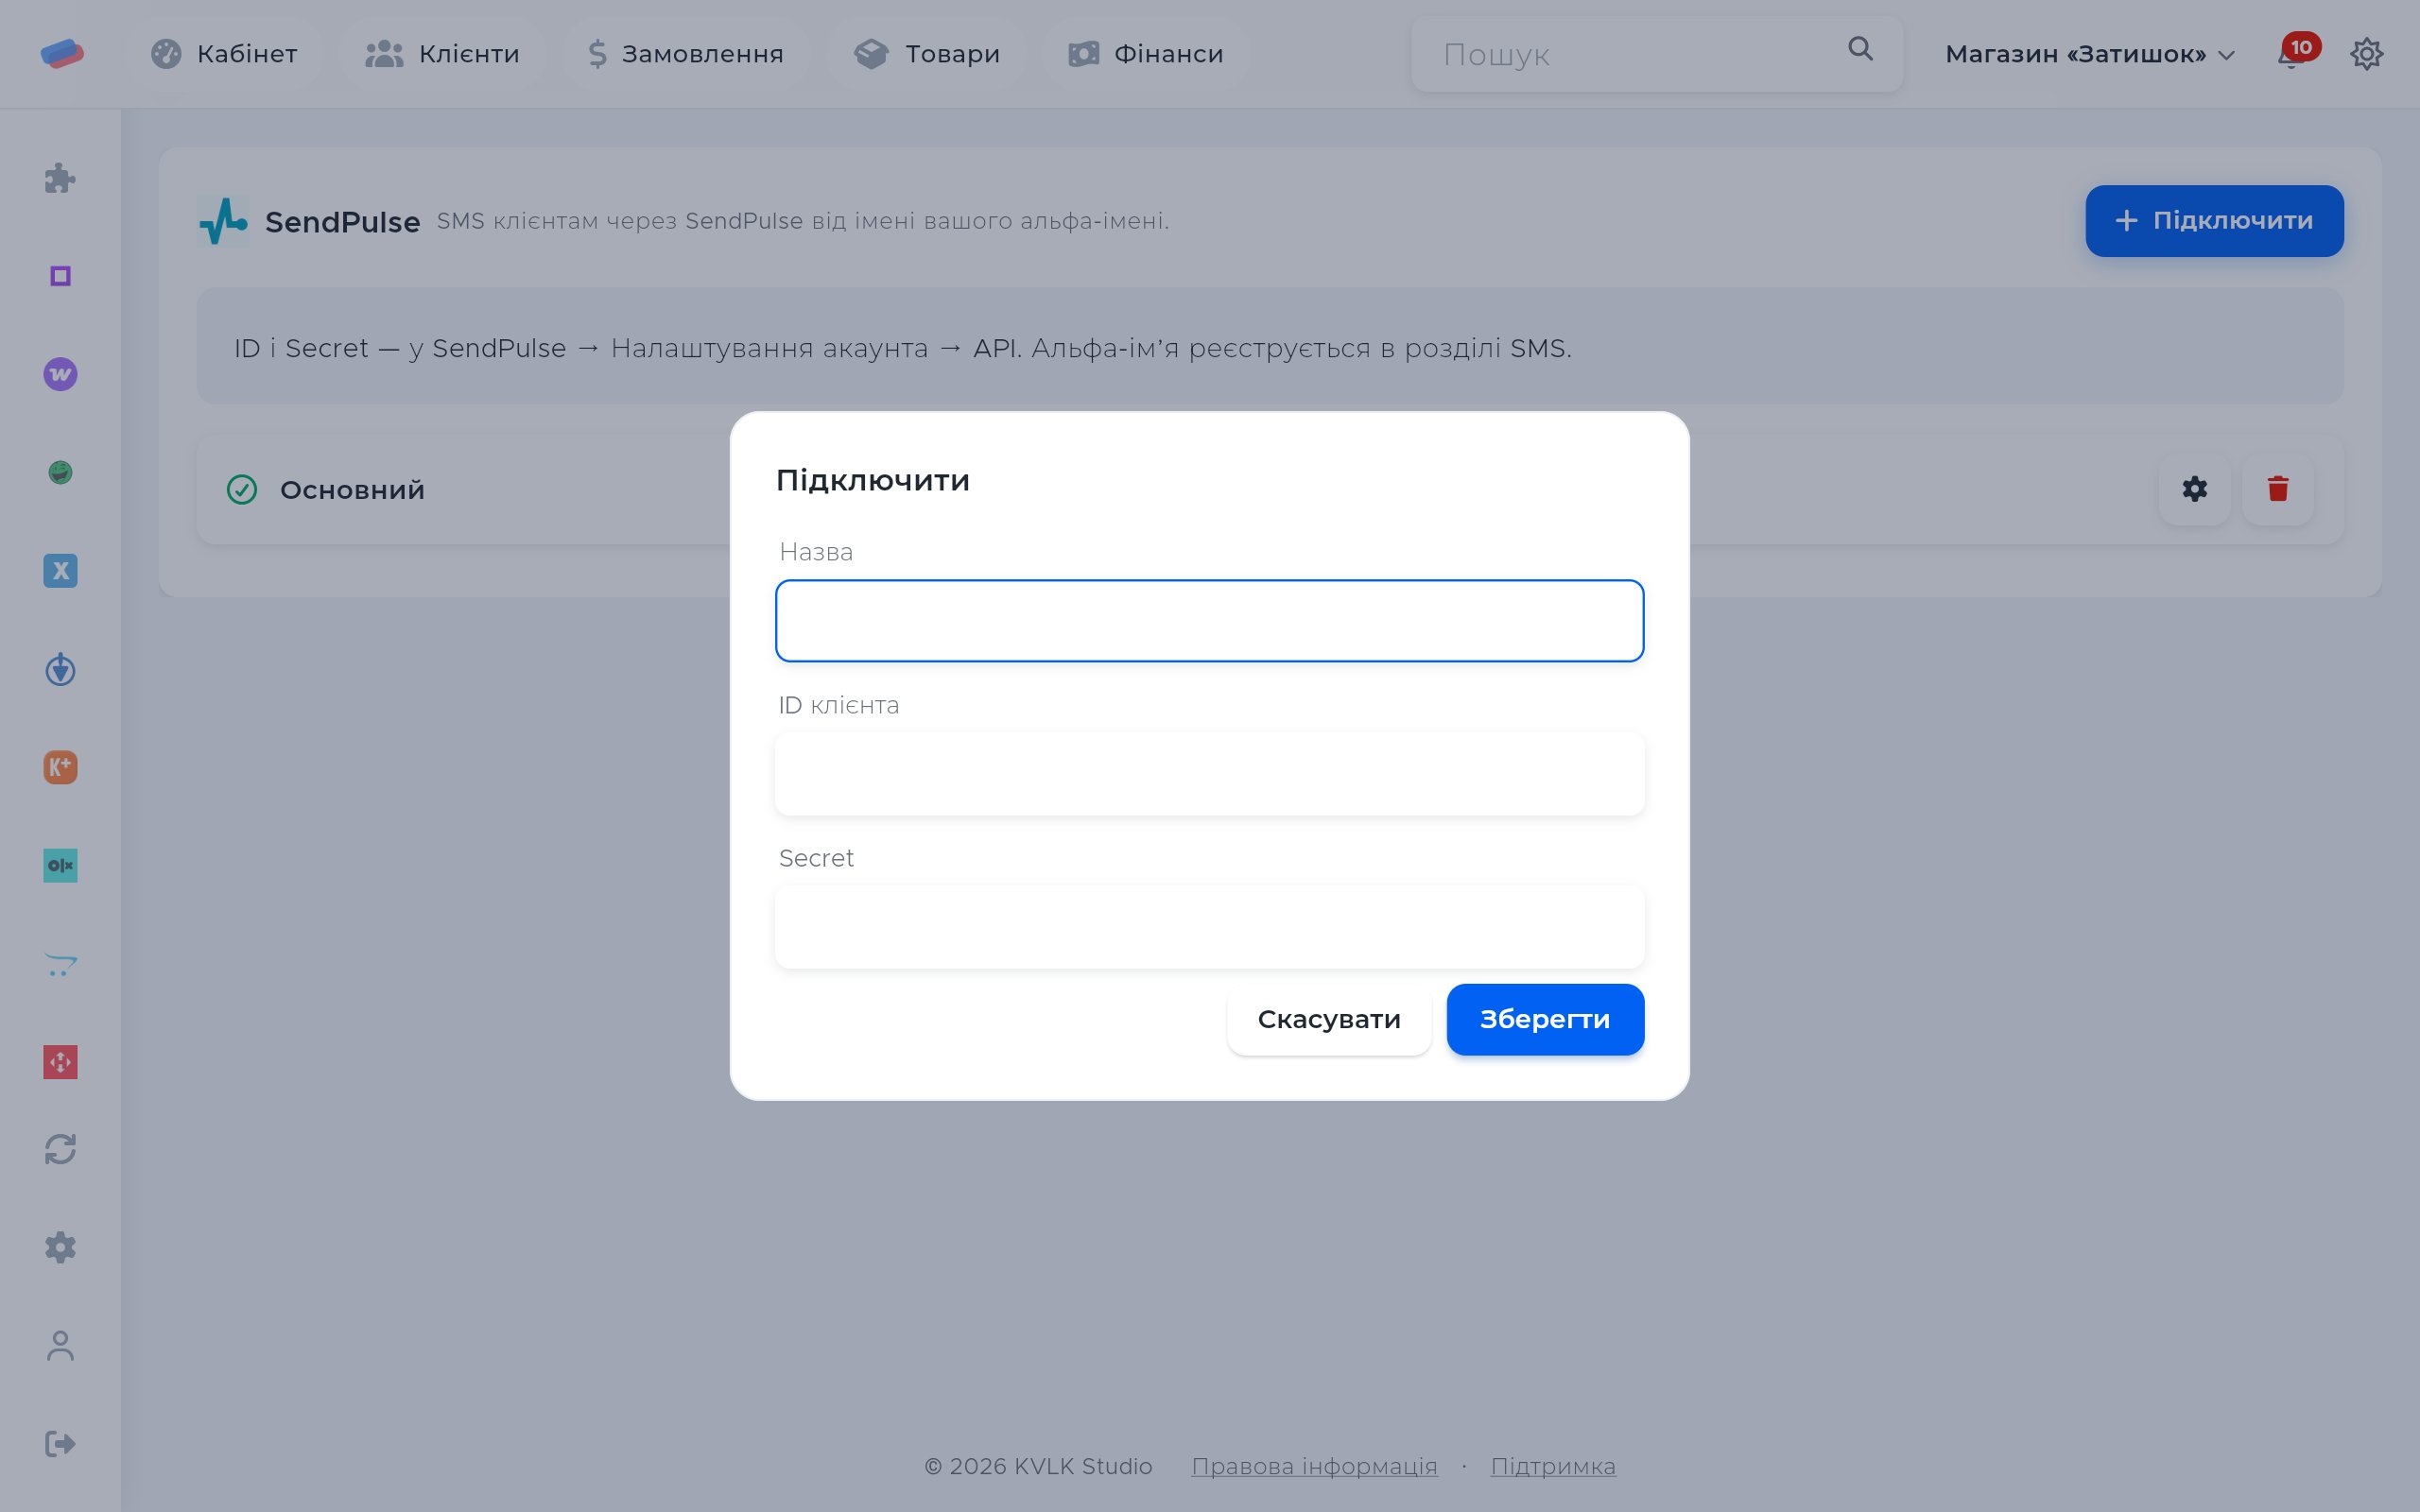Image resolution: width=2420 pixels, height=1512 pixels.
Task: Delete the Основний connection
Action: (2278, 489)
